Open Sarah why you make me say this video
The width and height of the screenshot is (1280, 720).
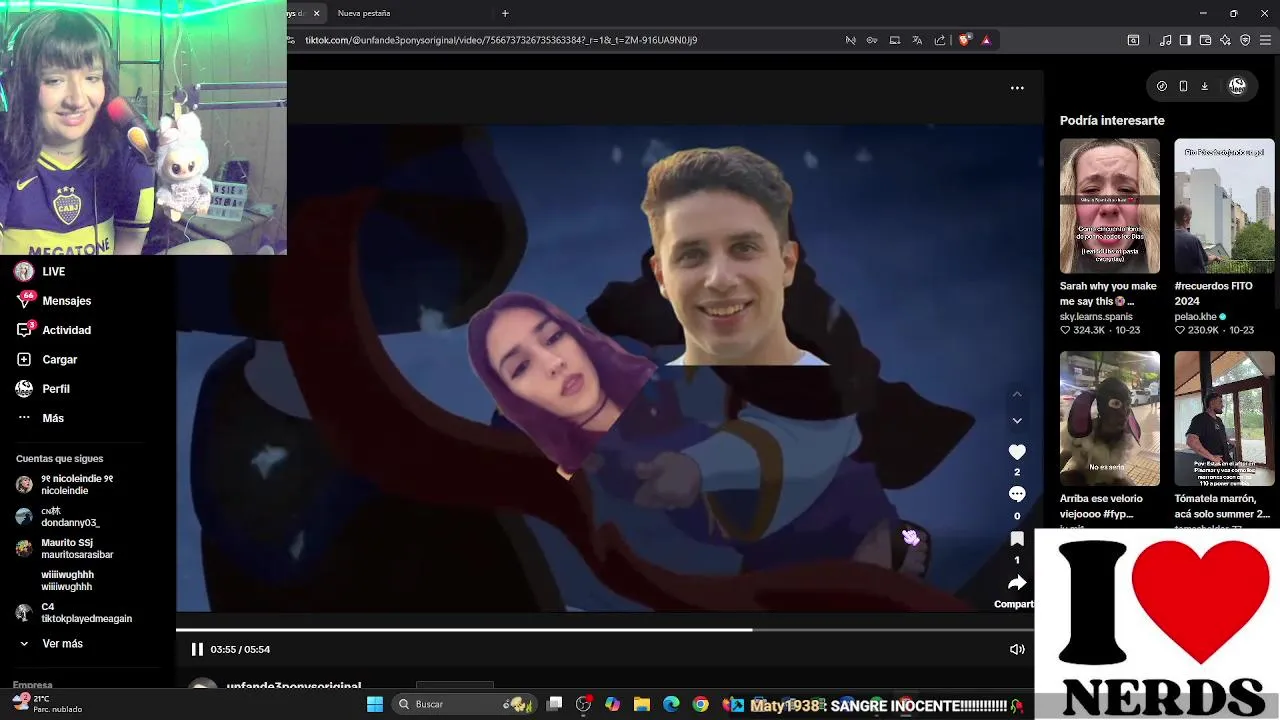pos(1110,206)
